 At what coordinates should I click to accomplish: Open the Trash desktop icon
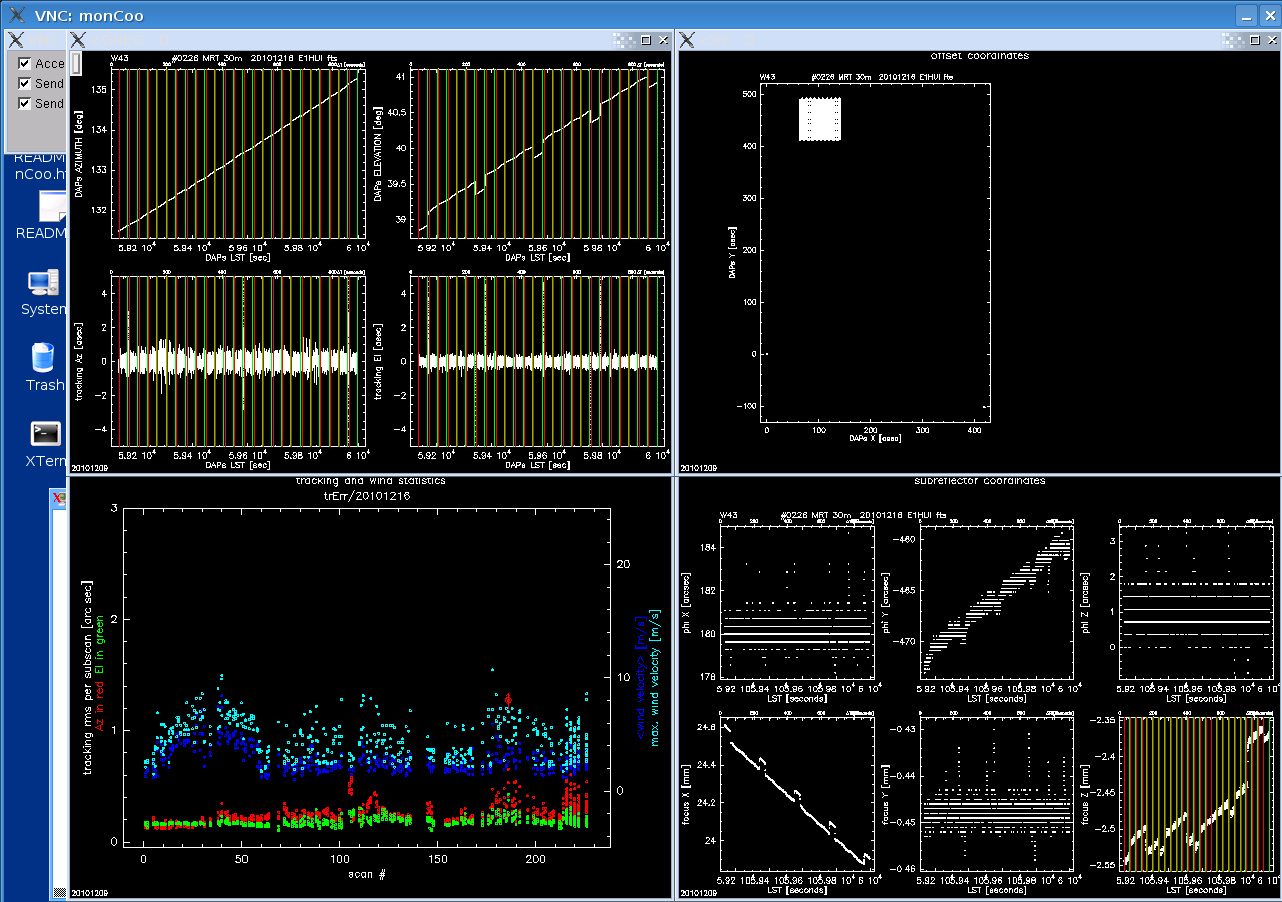tap(43, 359)
